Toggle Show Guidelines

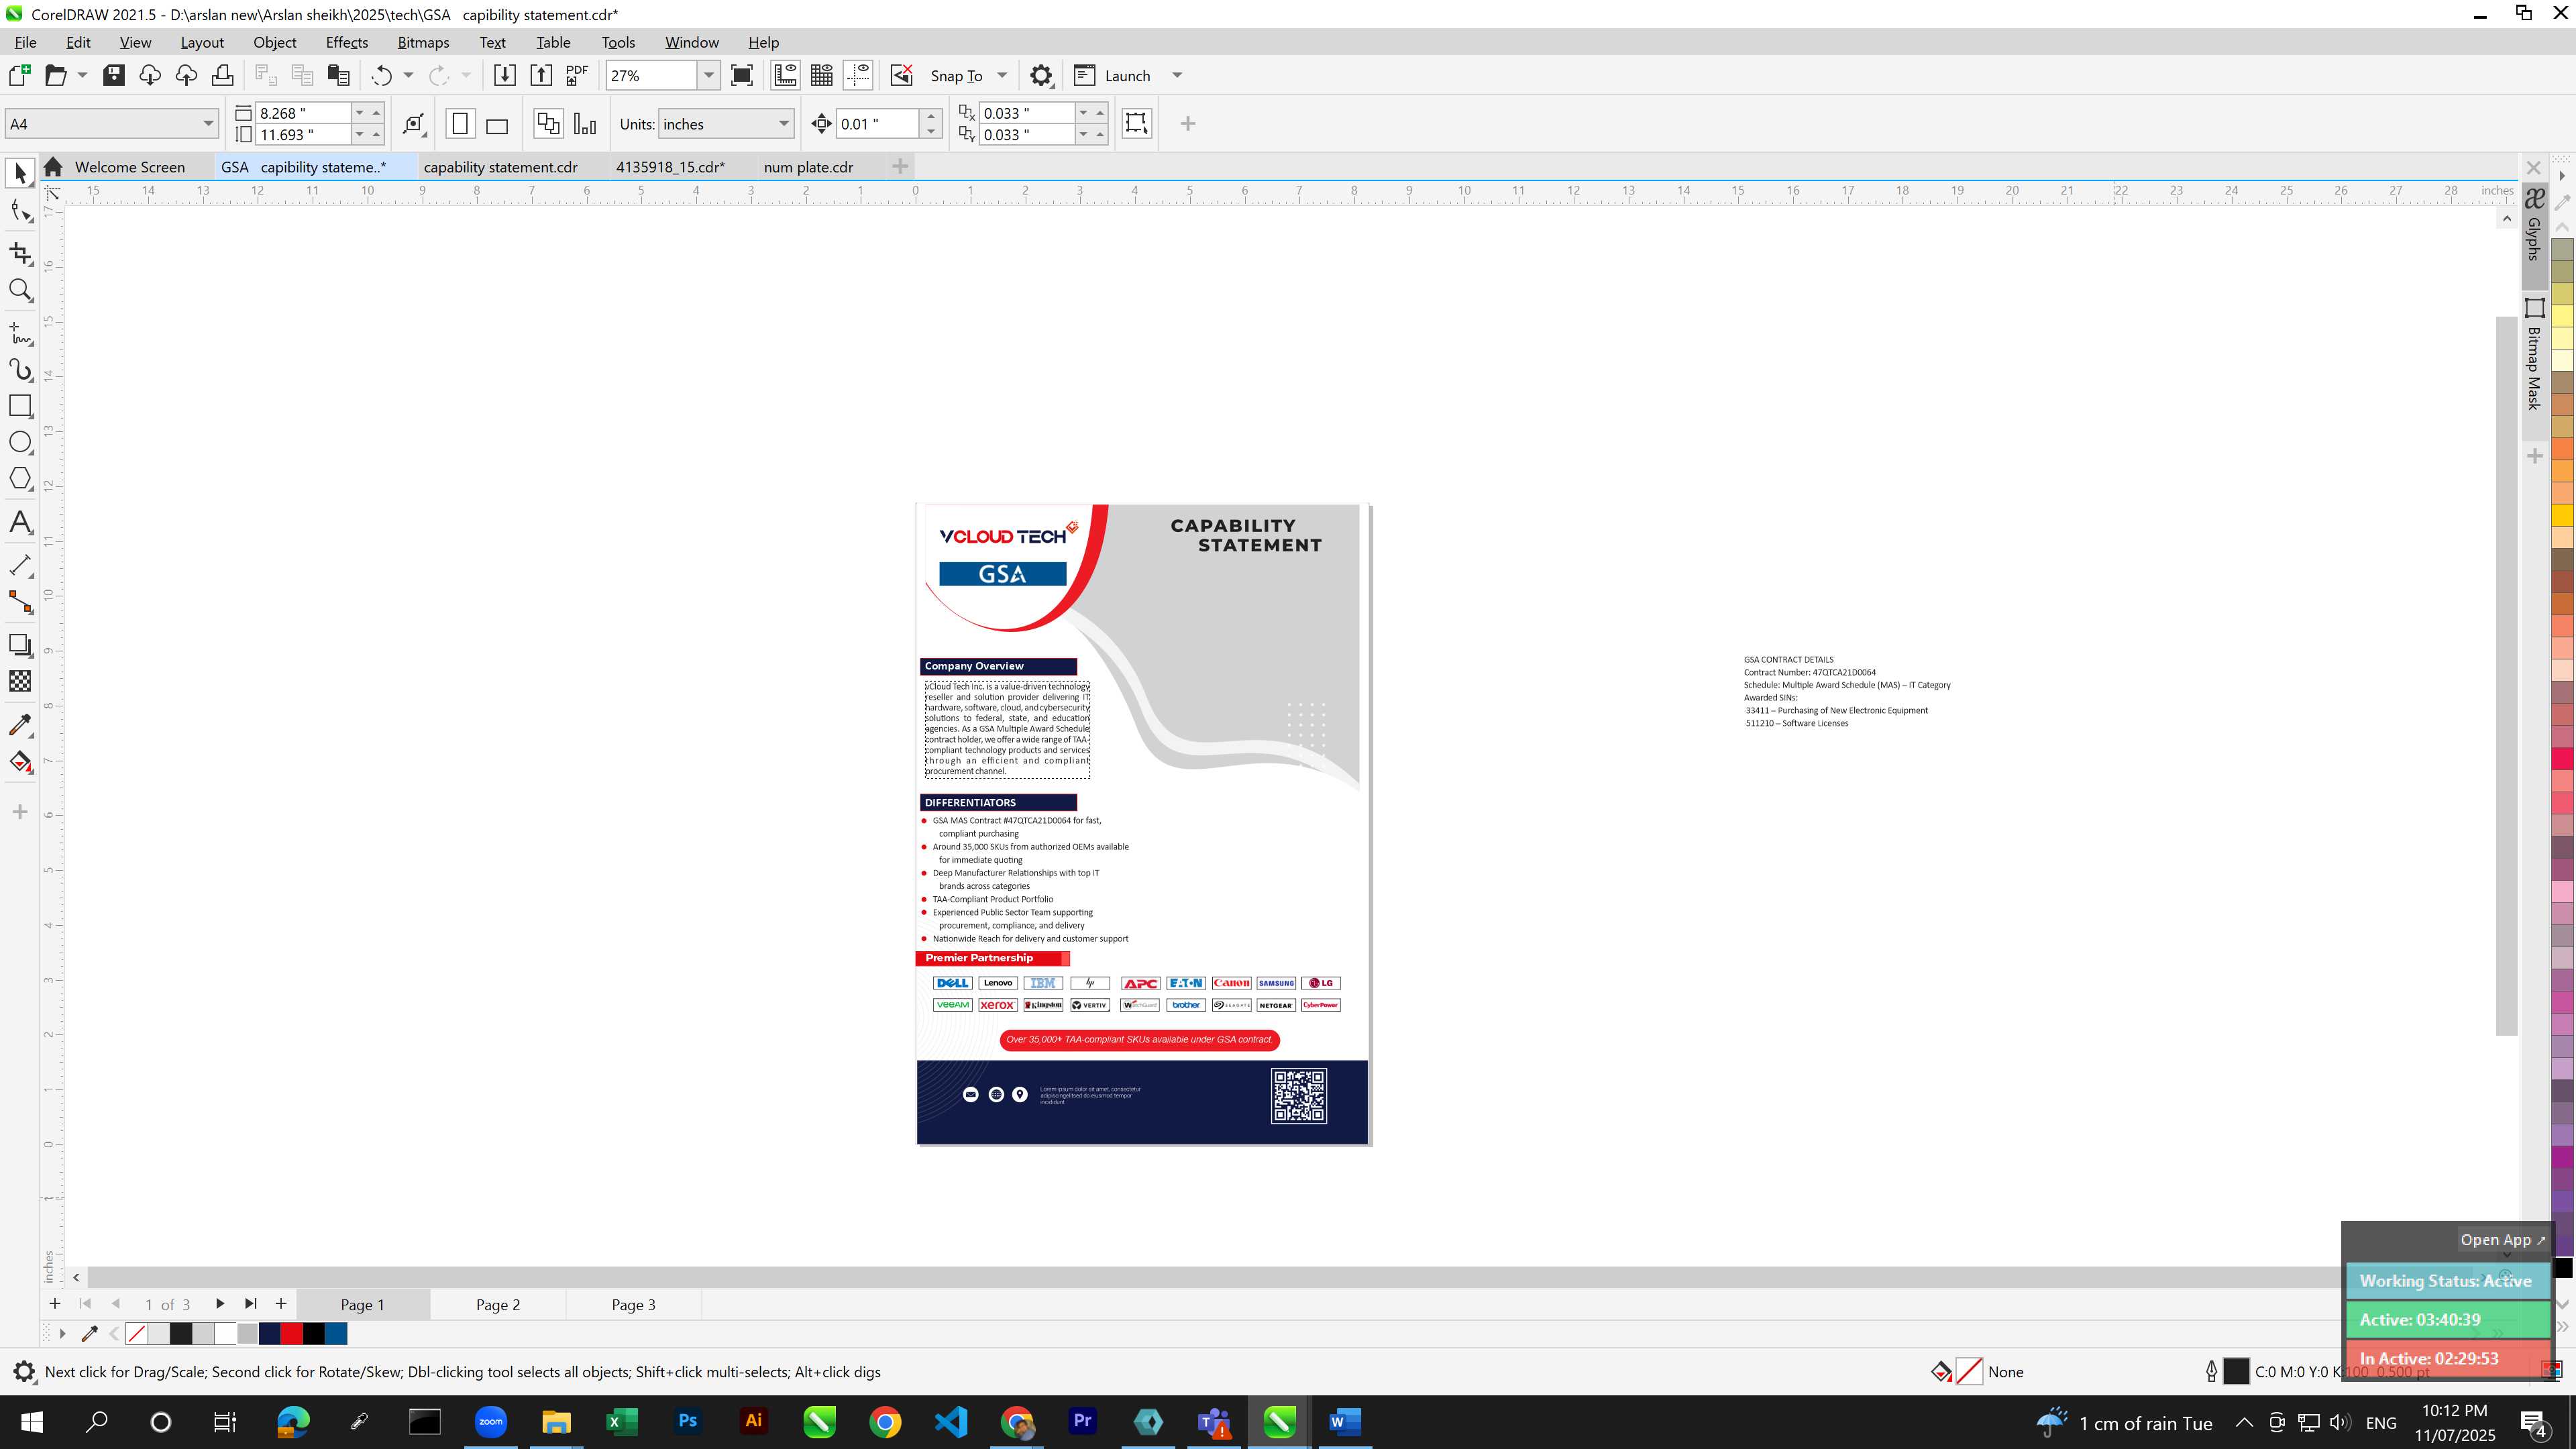(858, 76)
